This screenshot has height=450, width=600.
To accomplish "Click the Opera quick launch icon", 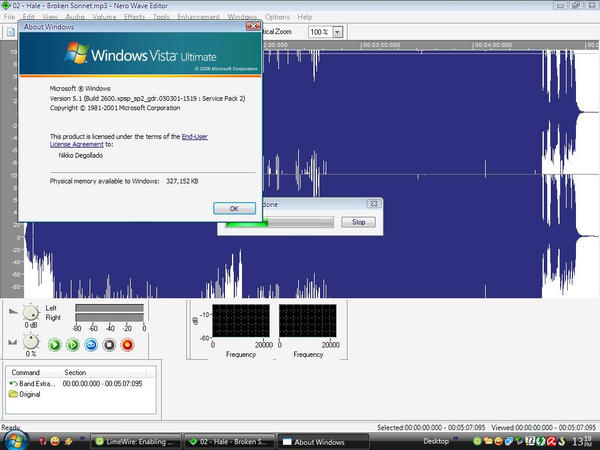I will (43, 441).
